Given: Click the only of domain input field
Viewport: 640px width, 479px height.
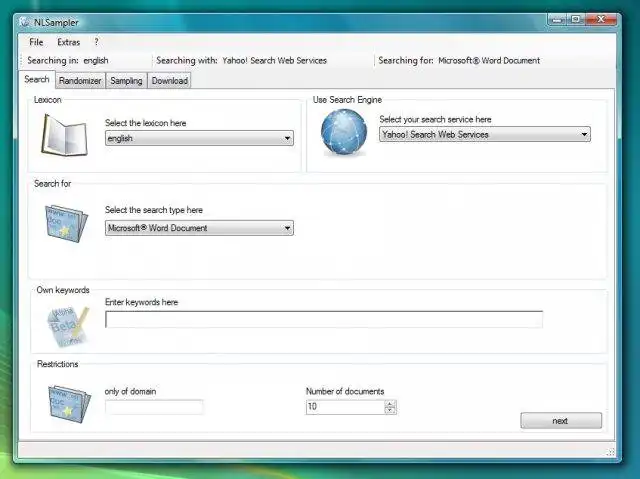Looking at the screenshot, I should [154, 407].
